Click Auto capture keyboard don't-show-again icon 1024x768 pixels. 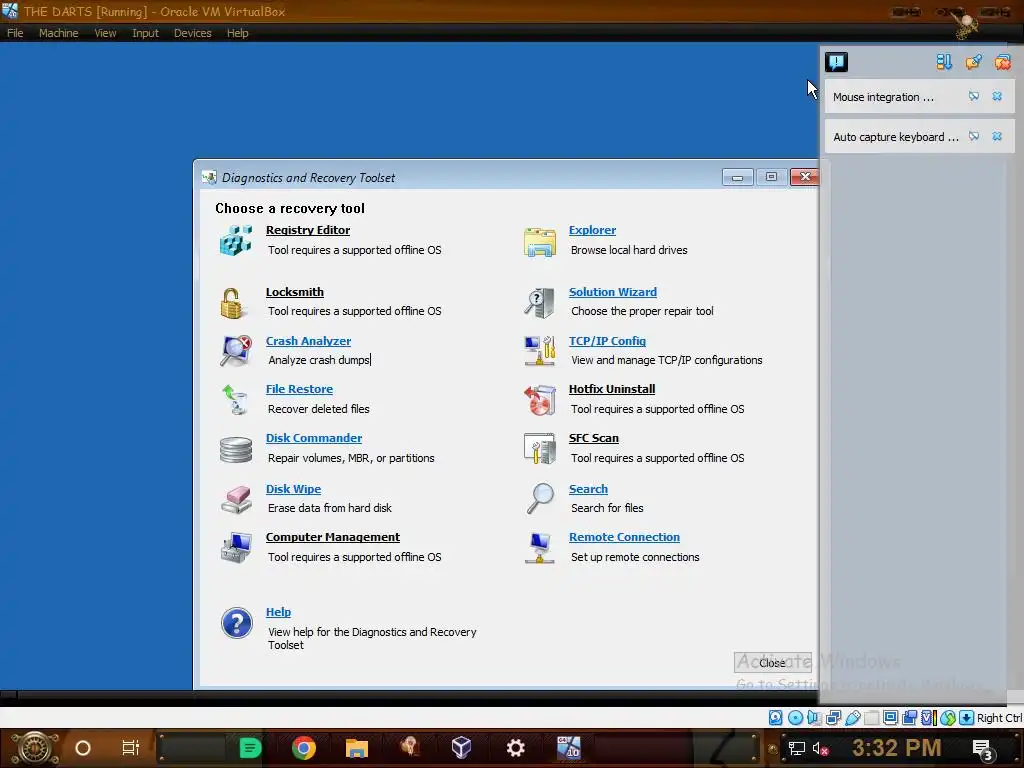pyautogui.click(x=974, y=136)
